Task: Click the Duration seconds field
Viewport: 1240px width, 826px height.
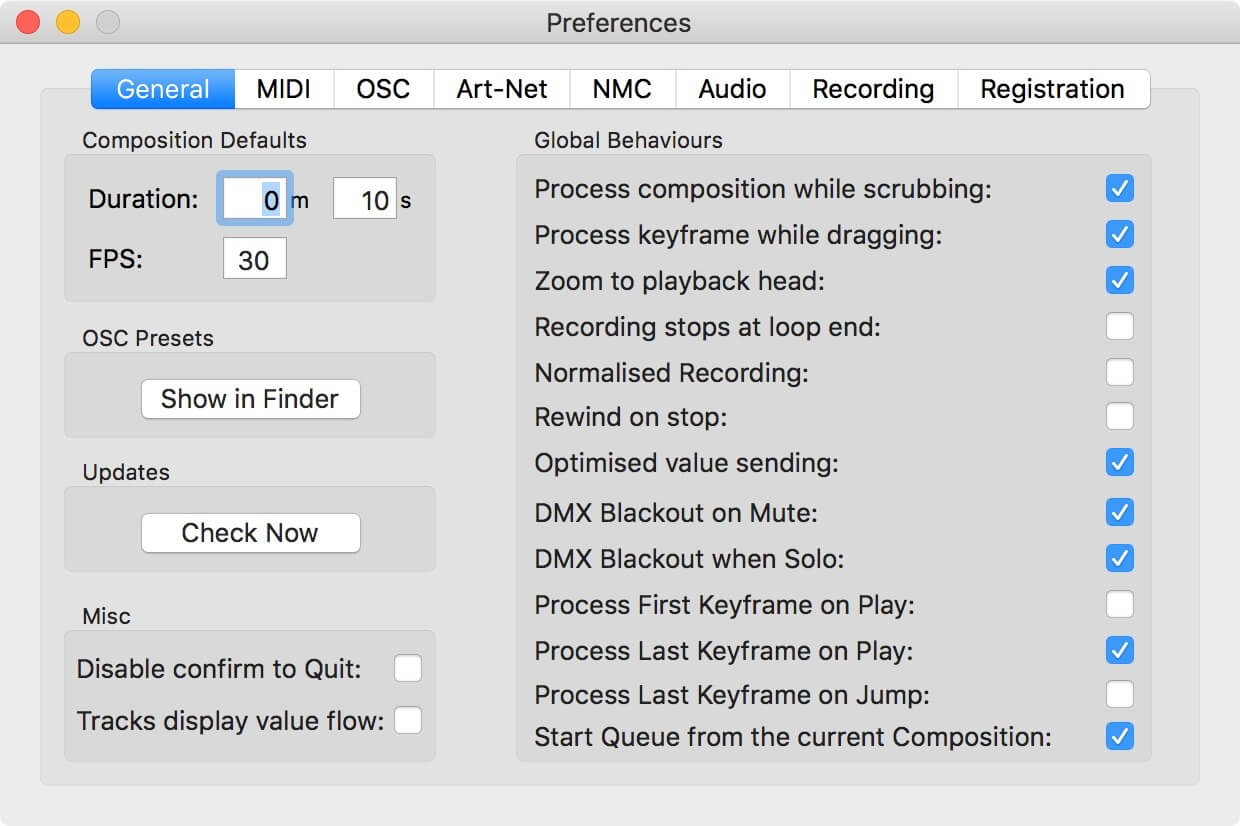Action: click(x=365, y=199)
